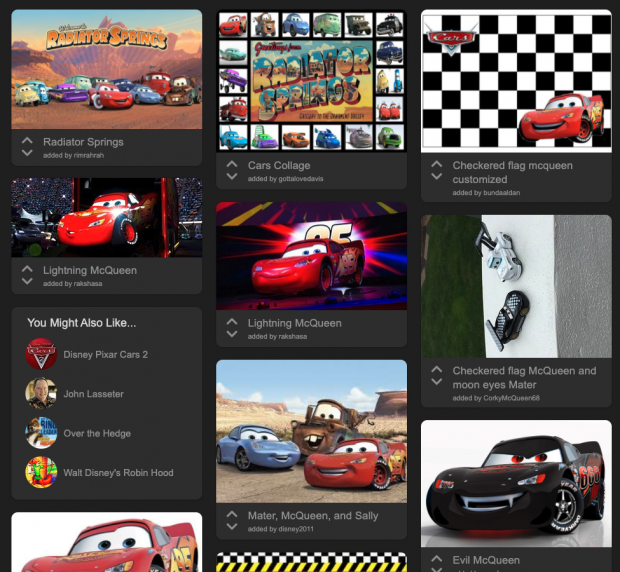The width and height of the screenshot is (620, 572).
Task: Downvote the Radiator Springs image
Action: tap(27, 153)
